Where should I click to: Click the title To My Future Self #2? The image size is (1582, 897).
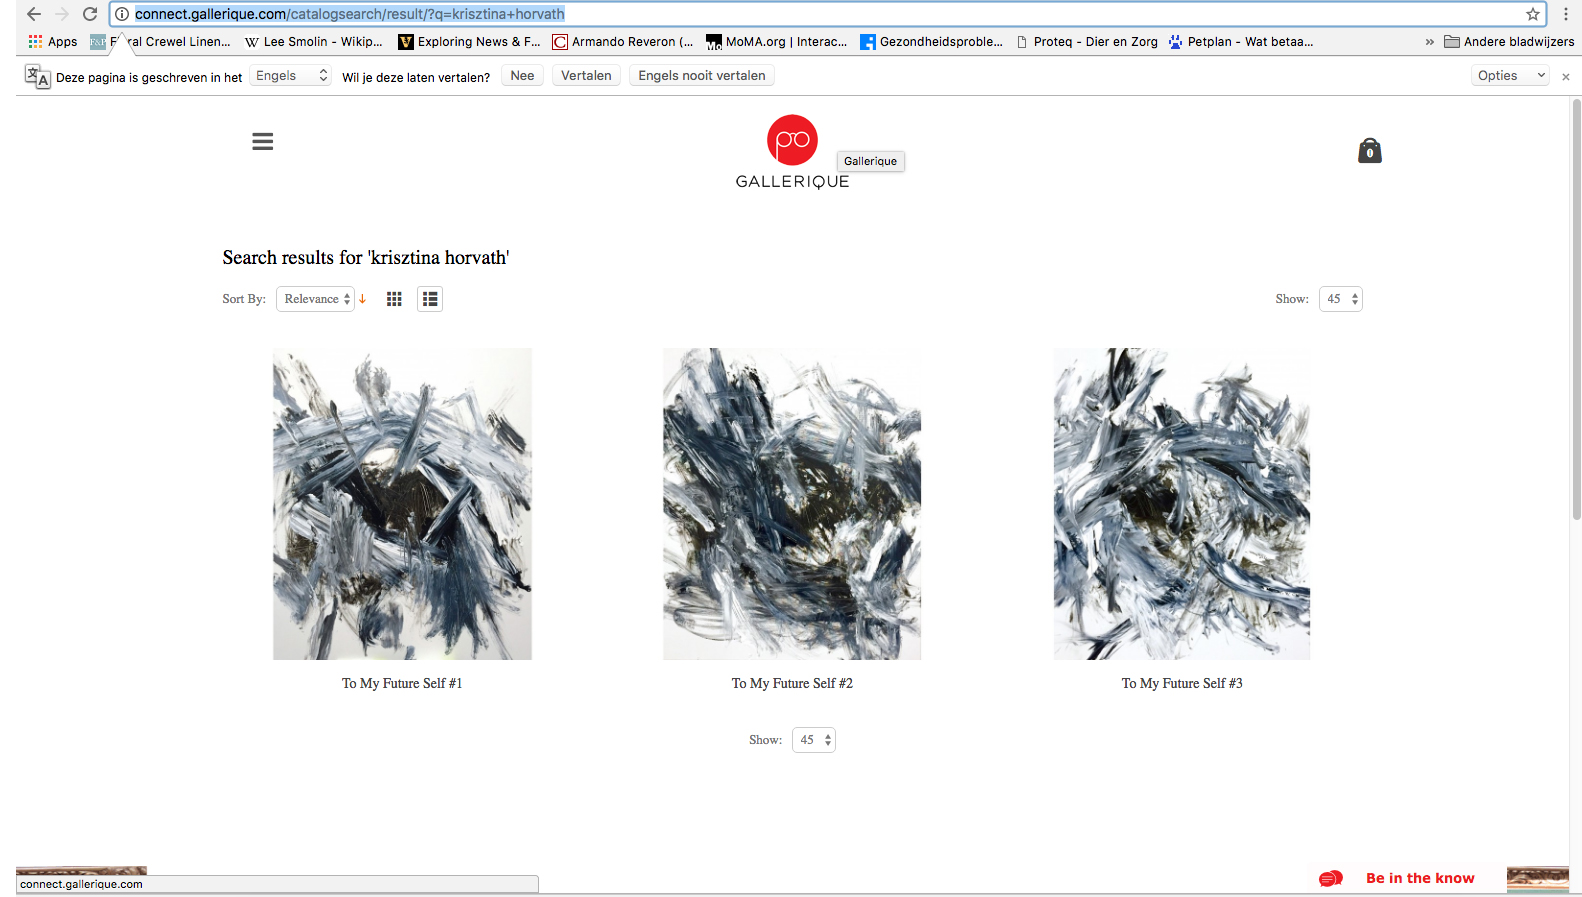click(x=792, y=684)
